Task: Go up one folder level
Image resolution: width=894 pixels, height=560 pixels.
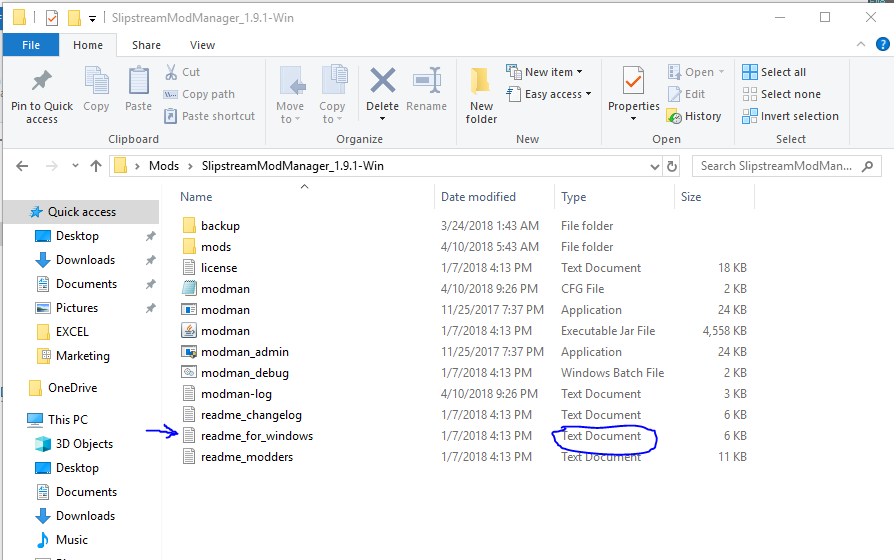Action: (96, 166)
